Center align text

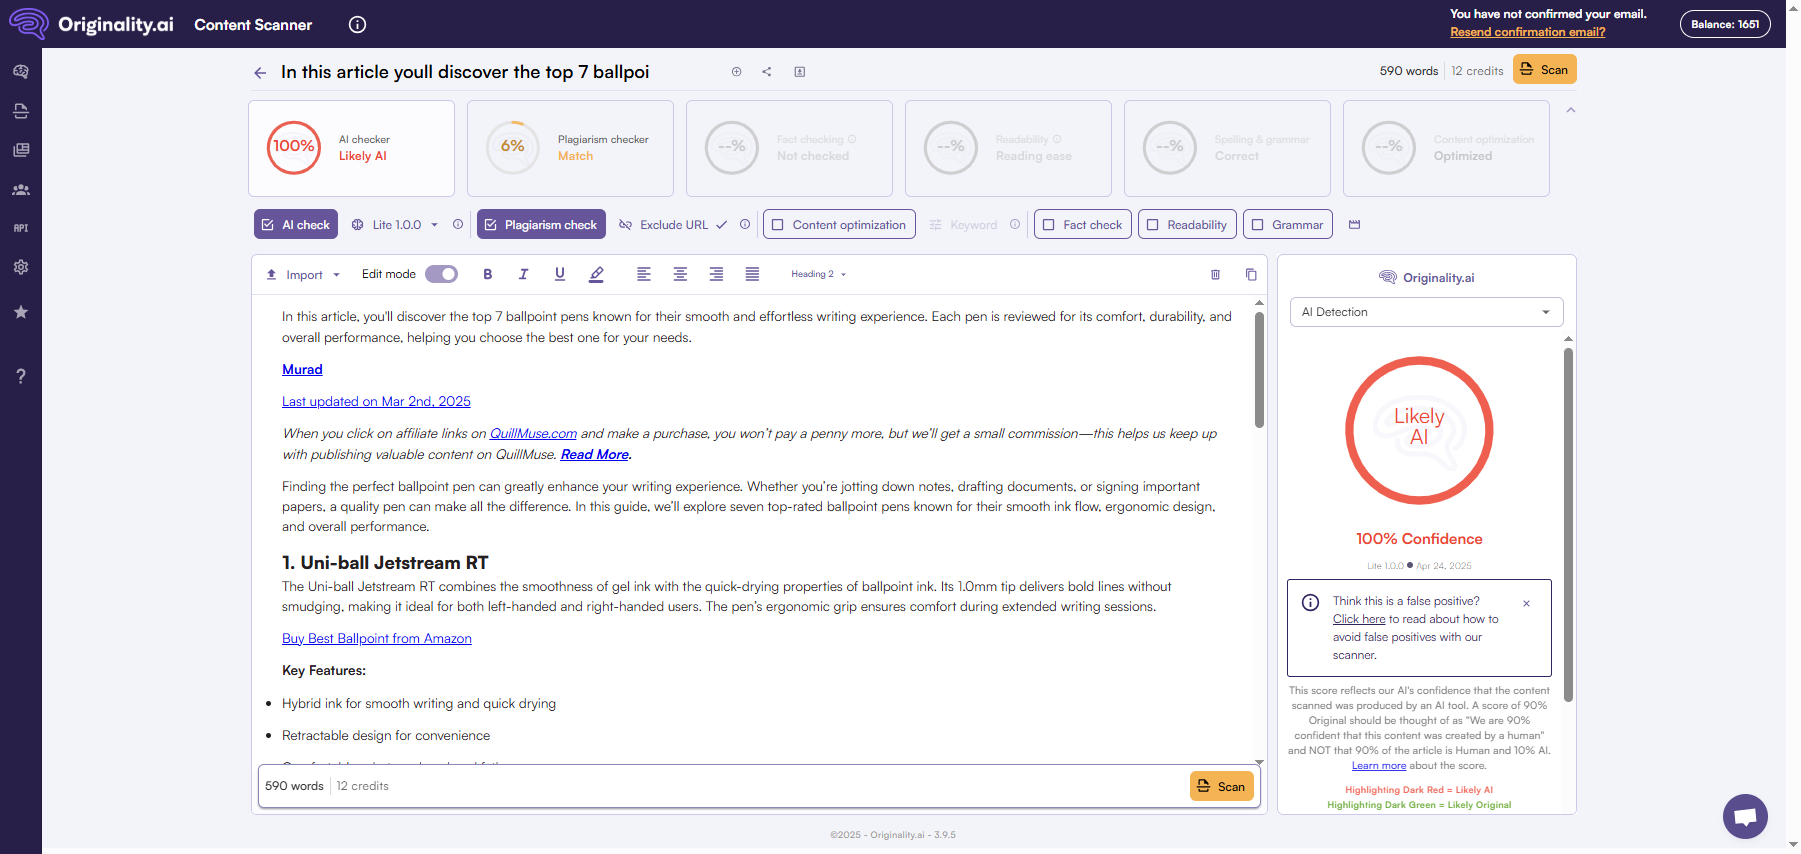click(680, 274)
